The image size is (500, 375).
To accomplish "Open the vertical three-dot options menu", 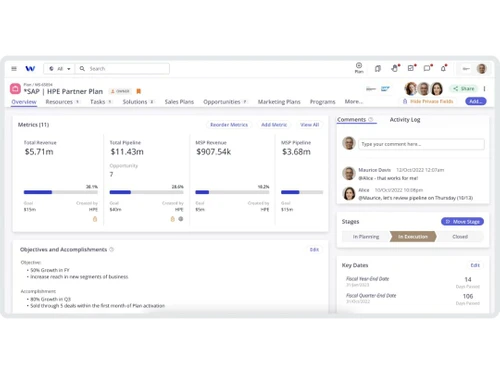I will click(x=484, y=89).
